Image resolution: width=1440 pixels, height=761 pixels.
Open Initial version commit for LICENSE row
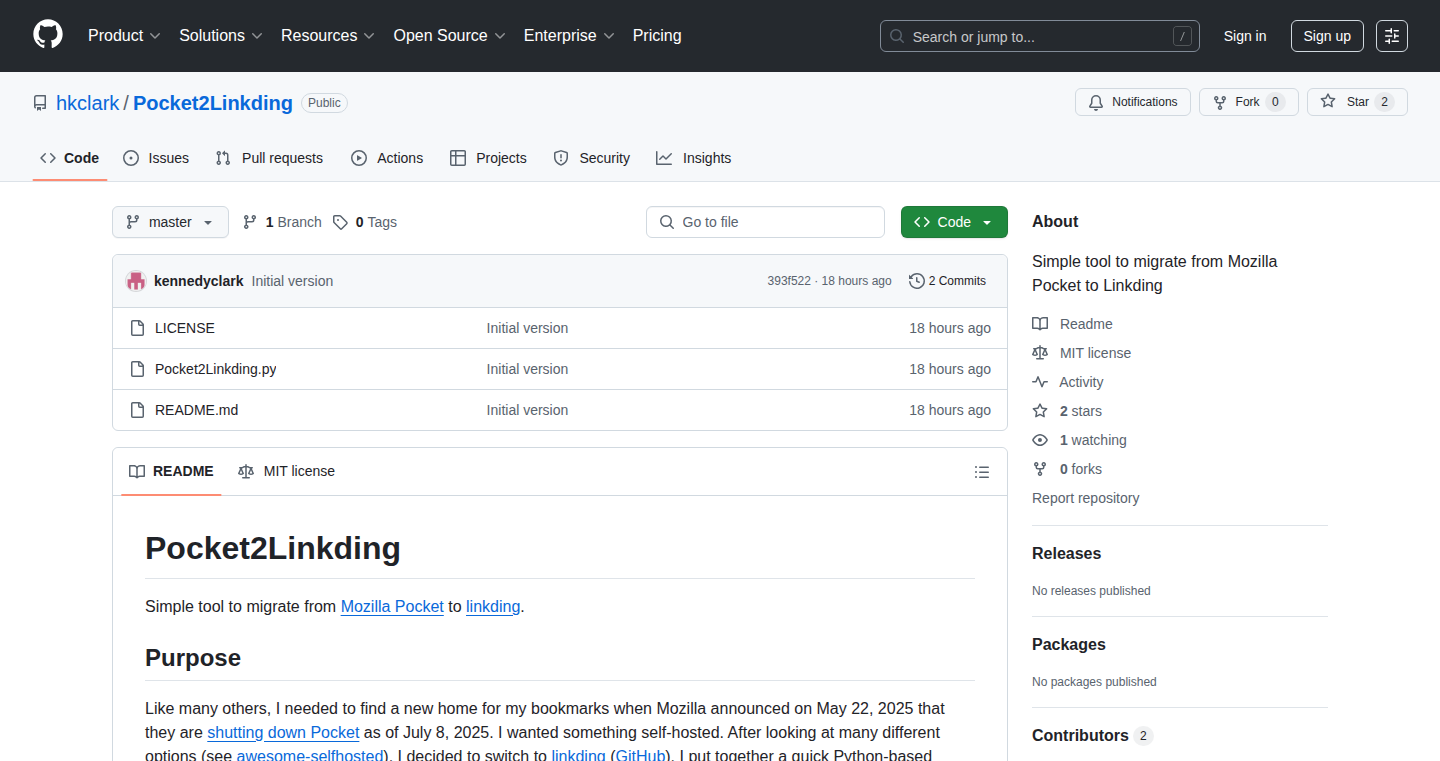[x=527, y=328]
